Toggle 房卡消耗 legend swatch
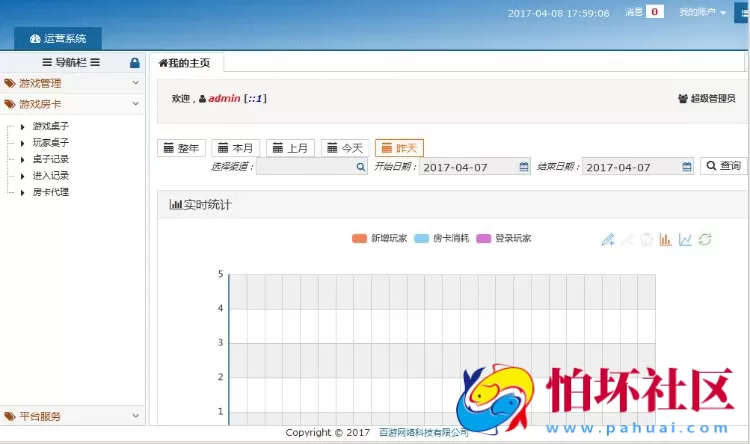The width and height of the screenshot is (750, 444). point(421,238)
